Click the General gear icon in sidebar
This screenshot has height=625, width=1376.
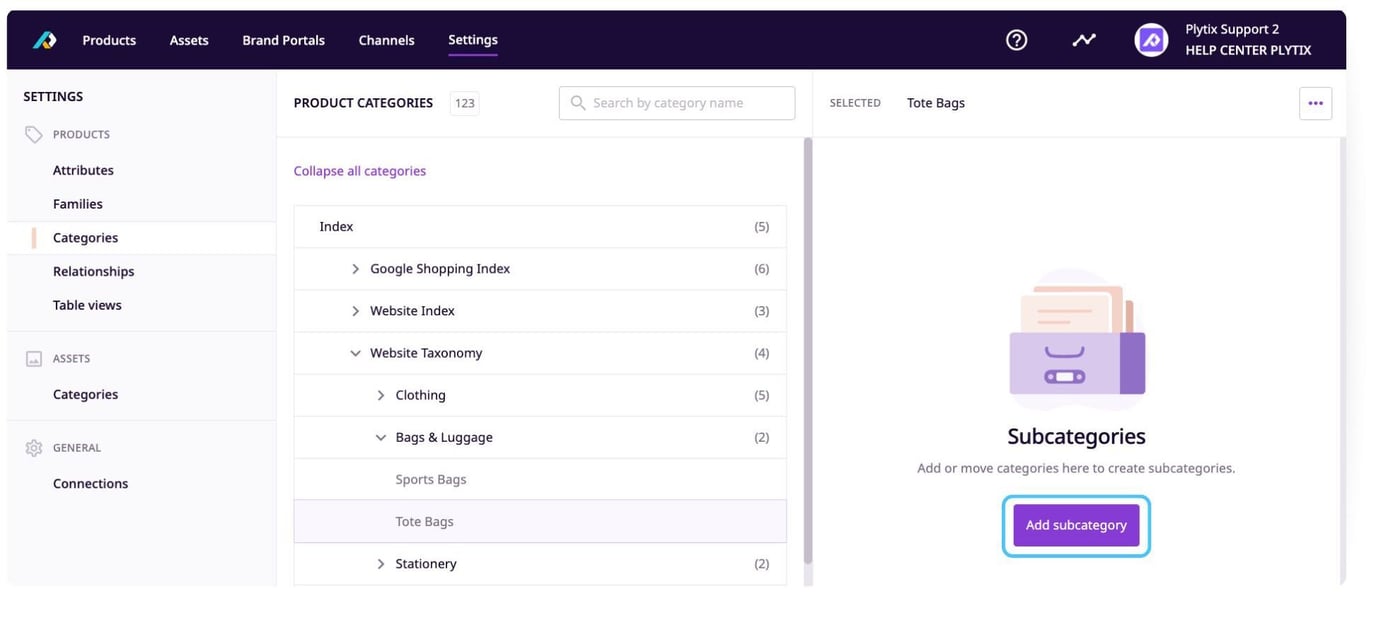coord(34,448)
